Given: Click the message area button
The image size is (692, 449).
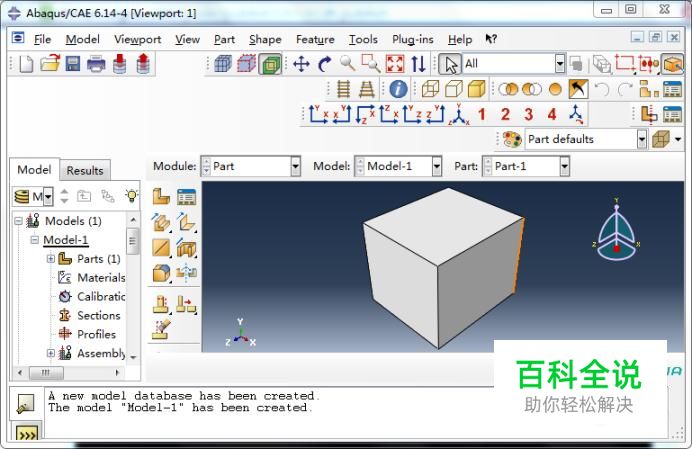Looking at the screenshot, I should coord(26,404).
